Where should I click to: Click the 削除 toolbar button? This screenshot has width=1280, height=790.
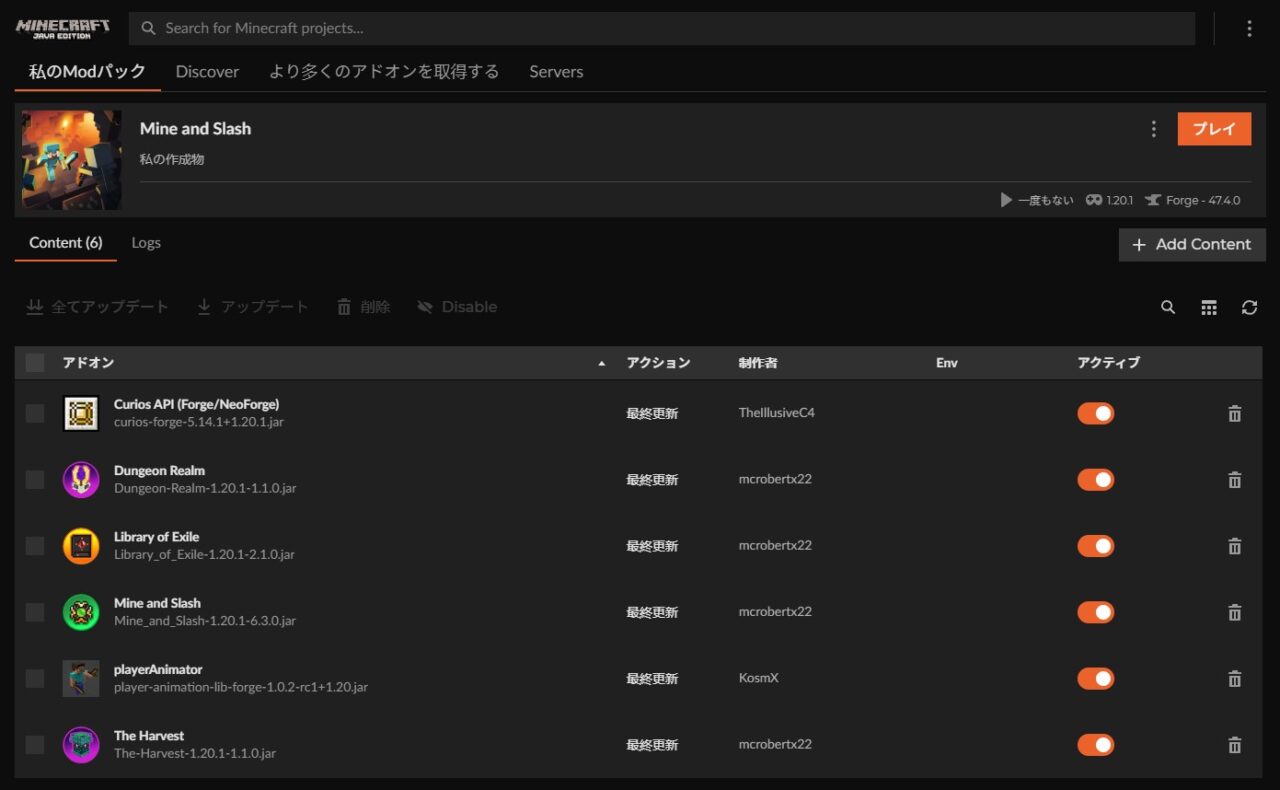coord(363,307)
